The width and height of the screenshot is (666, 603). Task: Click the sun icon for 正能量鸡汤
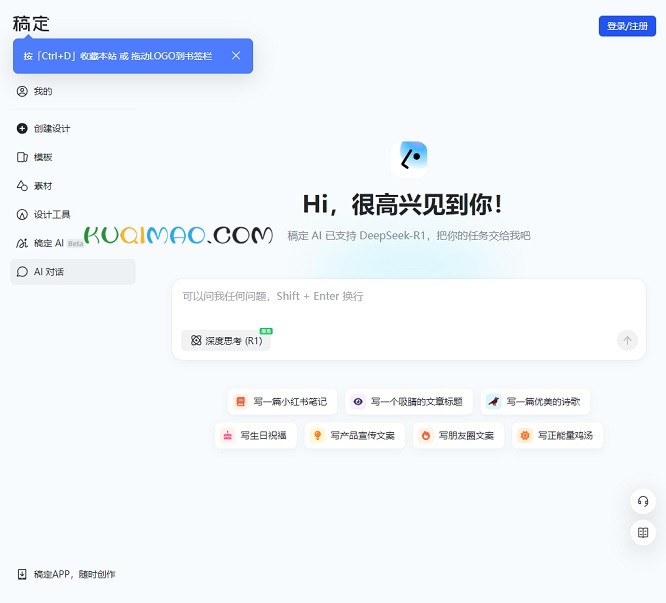[525, 435]
